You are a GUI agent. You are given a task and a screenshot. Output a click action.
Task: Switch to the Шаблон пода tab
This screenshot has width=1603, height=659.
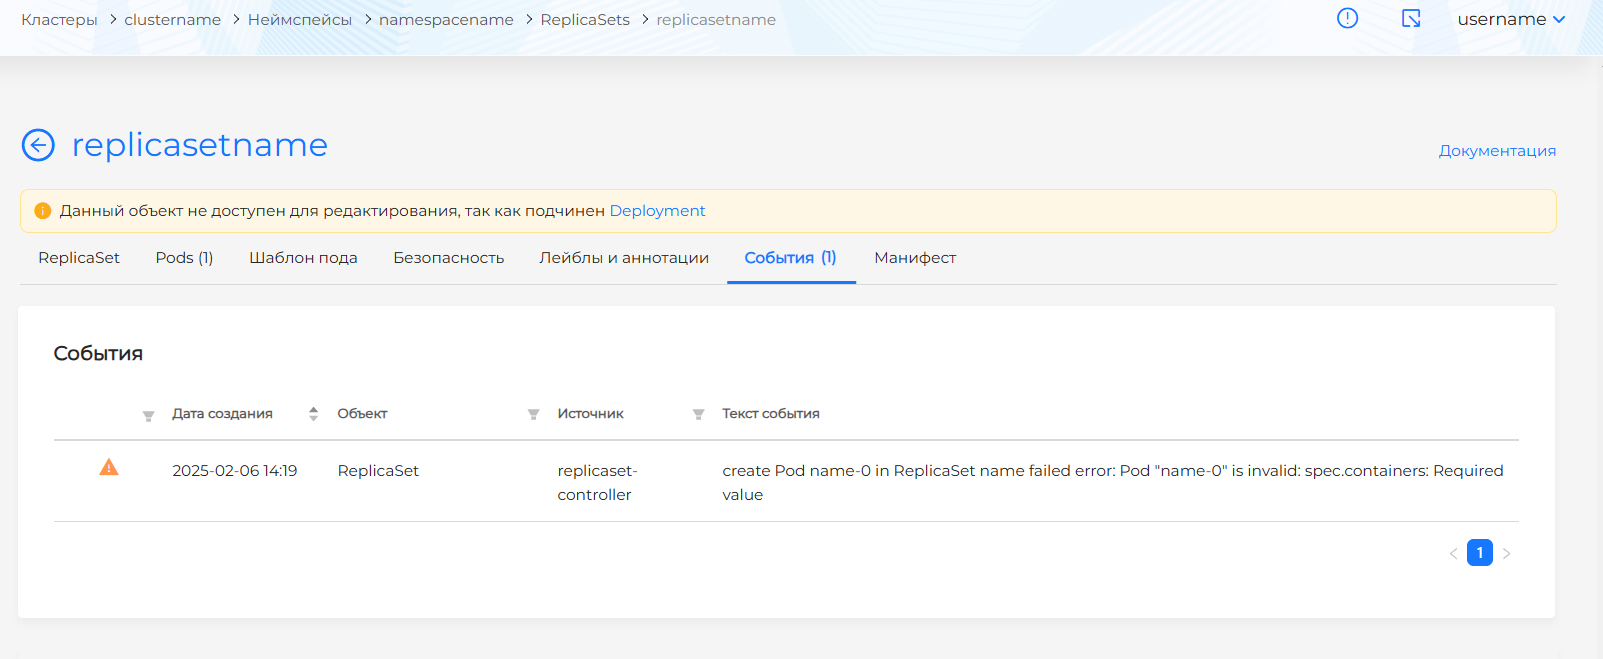pos(303,258)
